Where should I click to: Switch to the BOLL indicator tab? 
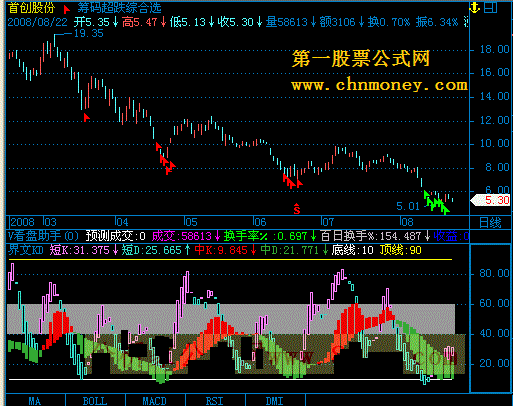[95, 401]
